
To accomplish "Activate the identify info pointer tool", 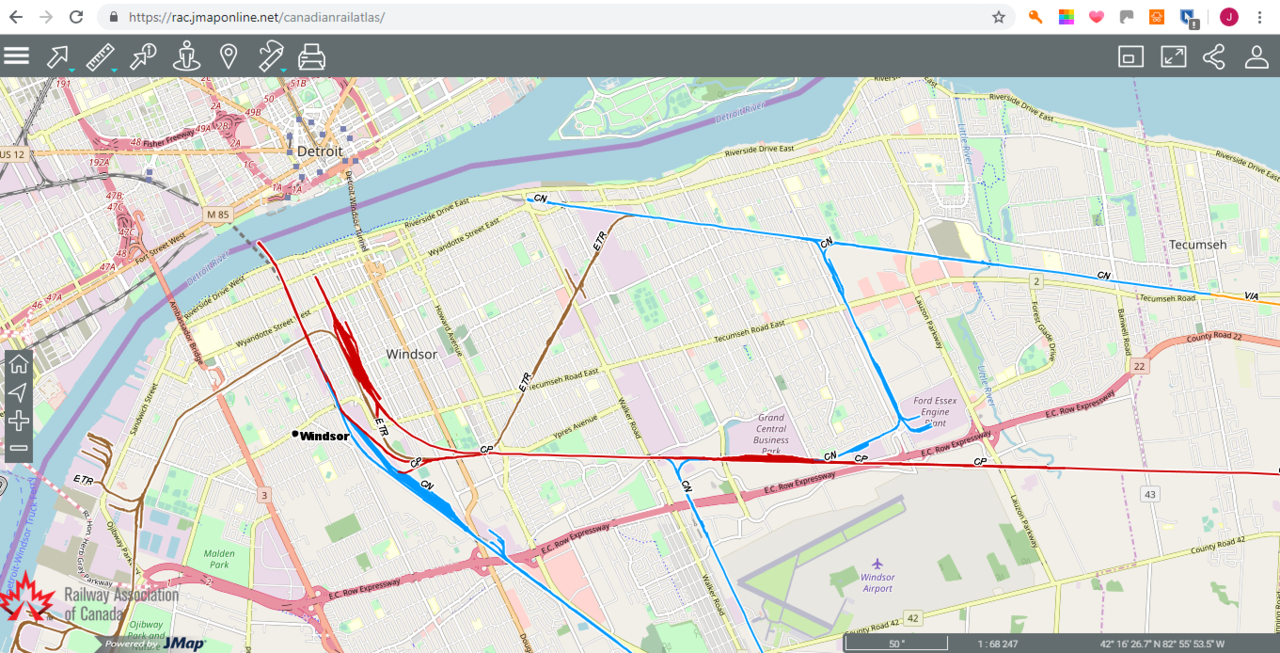I will tap(143, 57).
